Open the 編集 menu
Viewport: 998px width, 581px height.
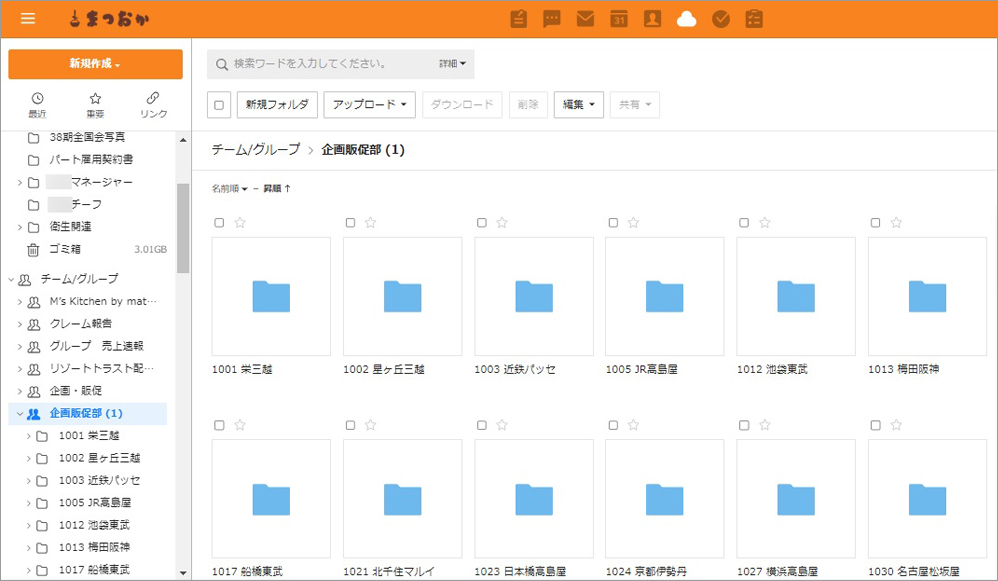click(x=578, y=105)
